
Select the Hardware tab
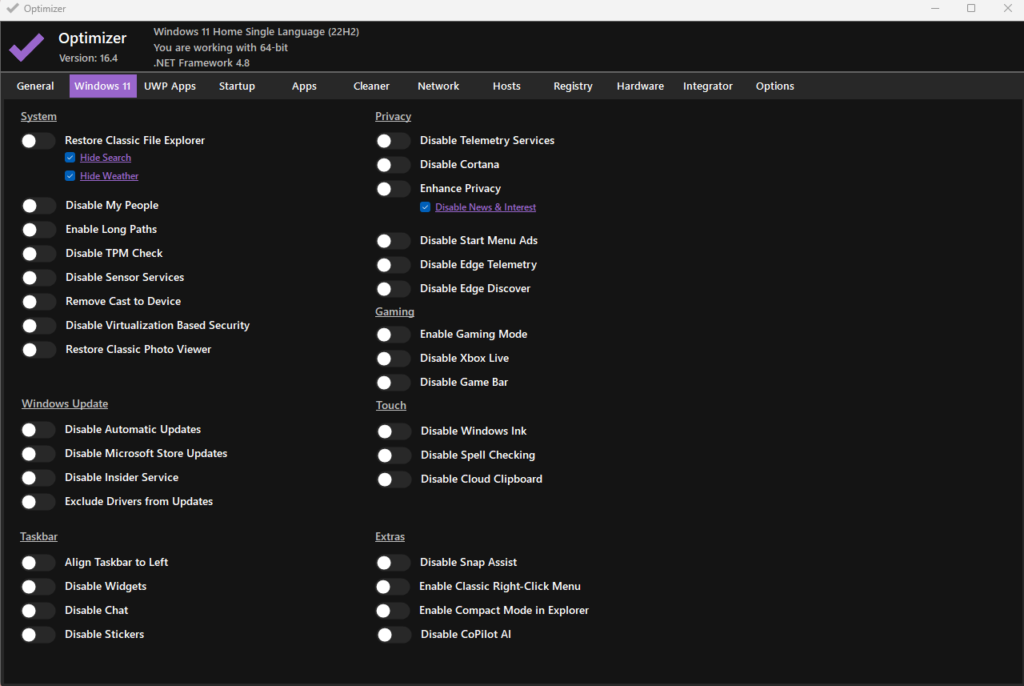[x=640, y=87]
